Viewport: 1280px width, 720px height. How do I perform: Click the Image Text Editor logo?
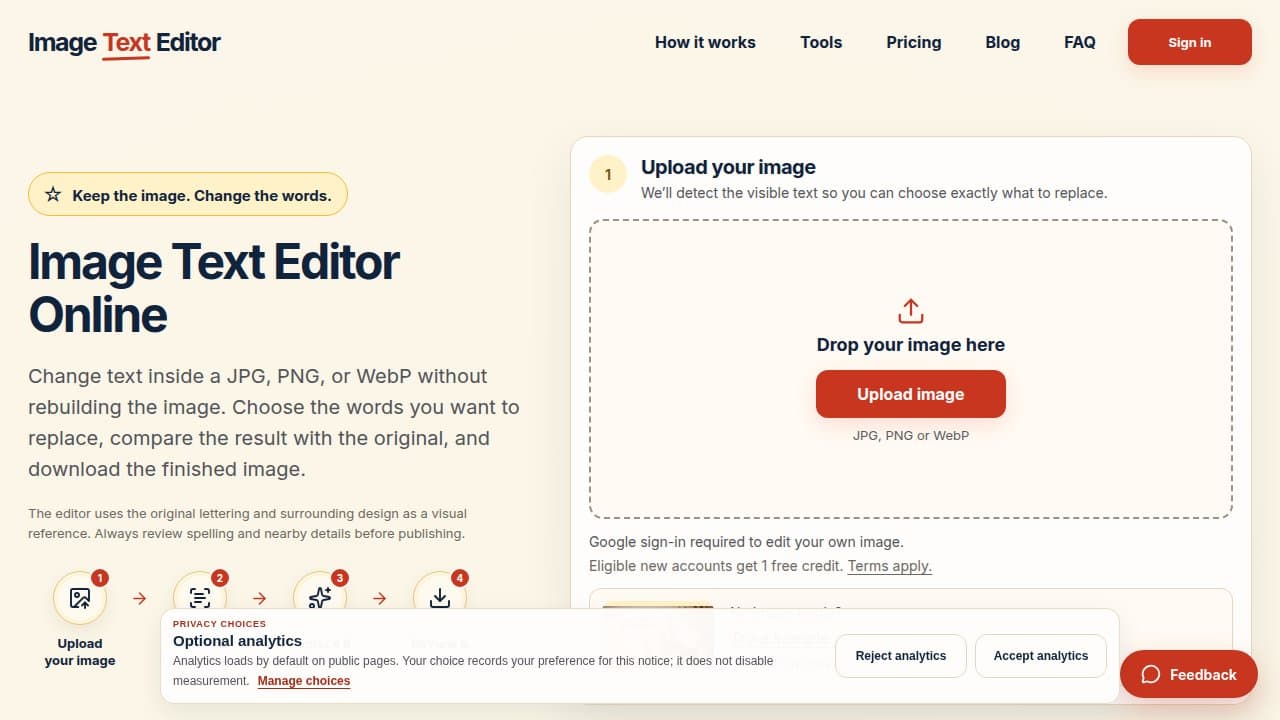pos(124,43)
